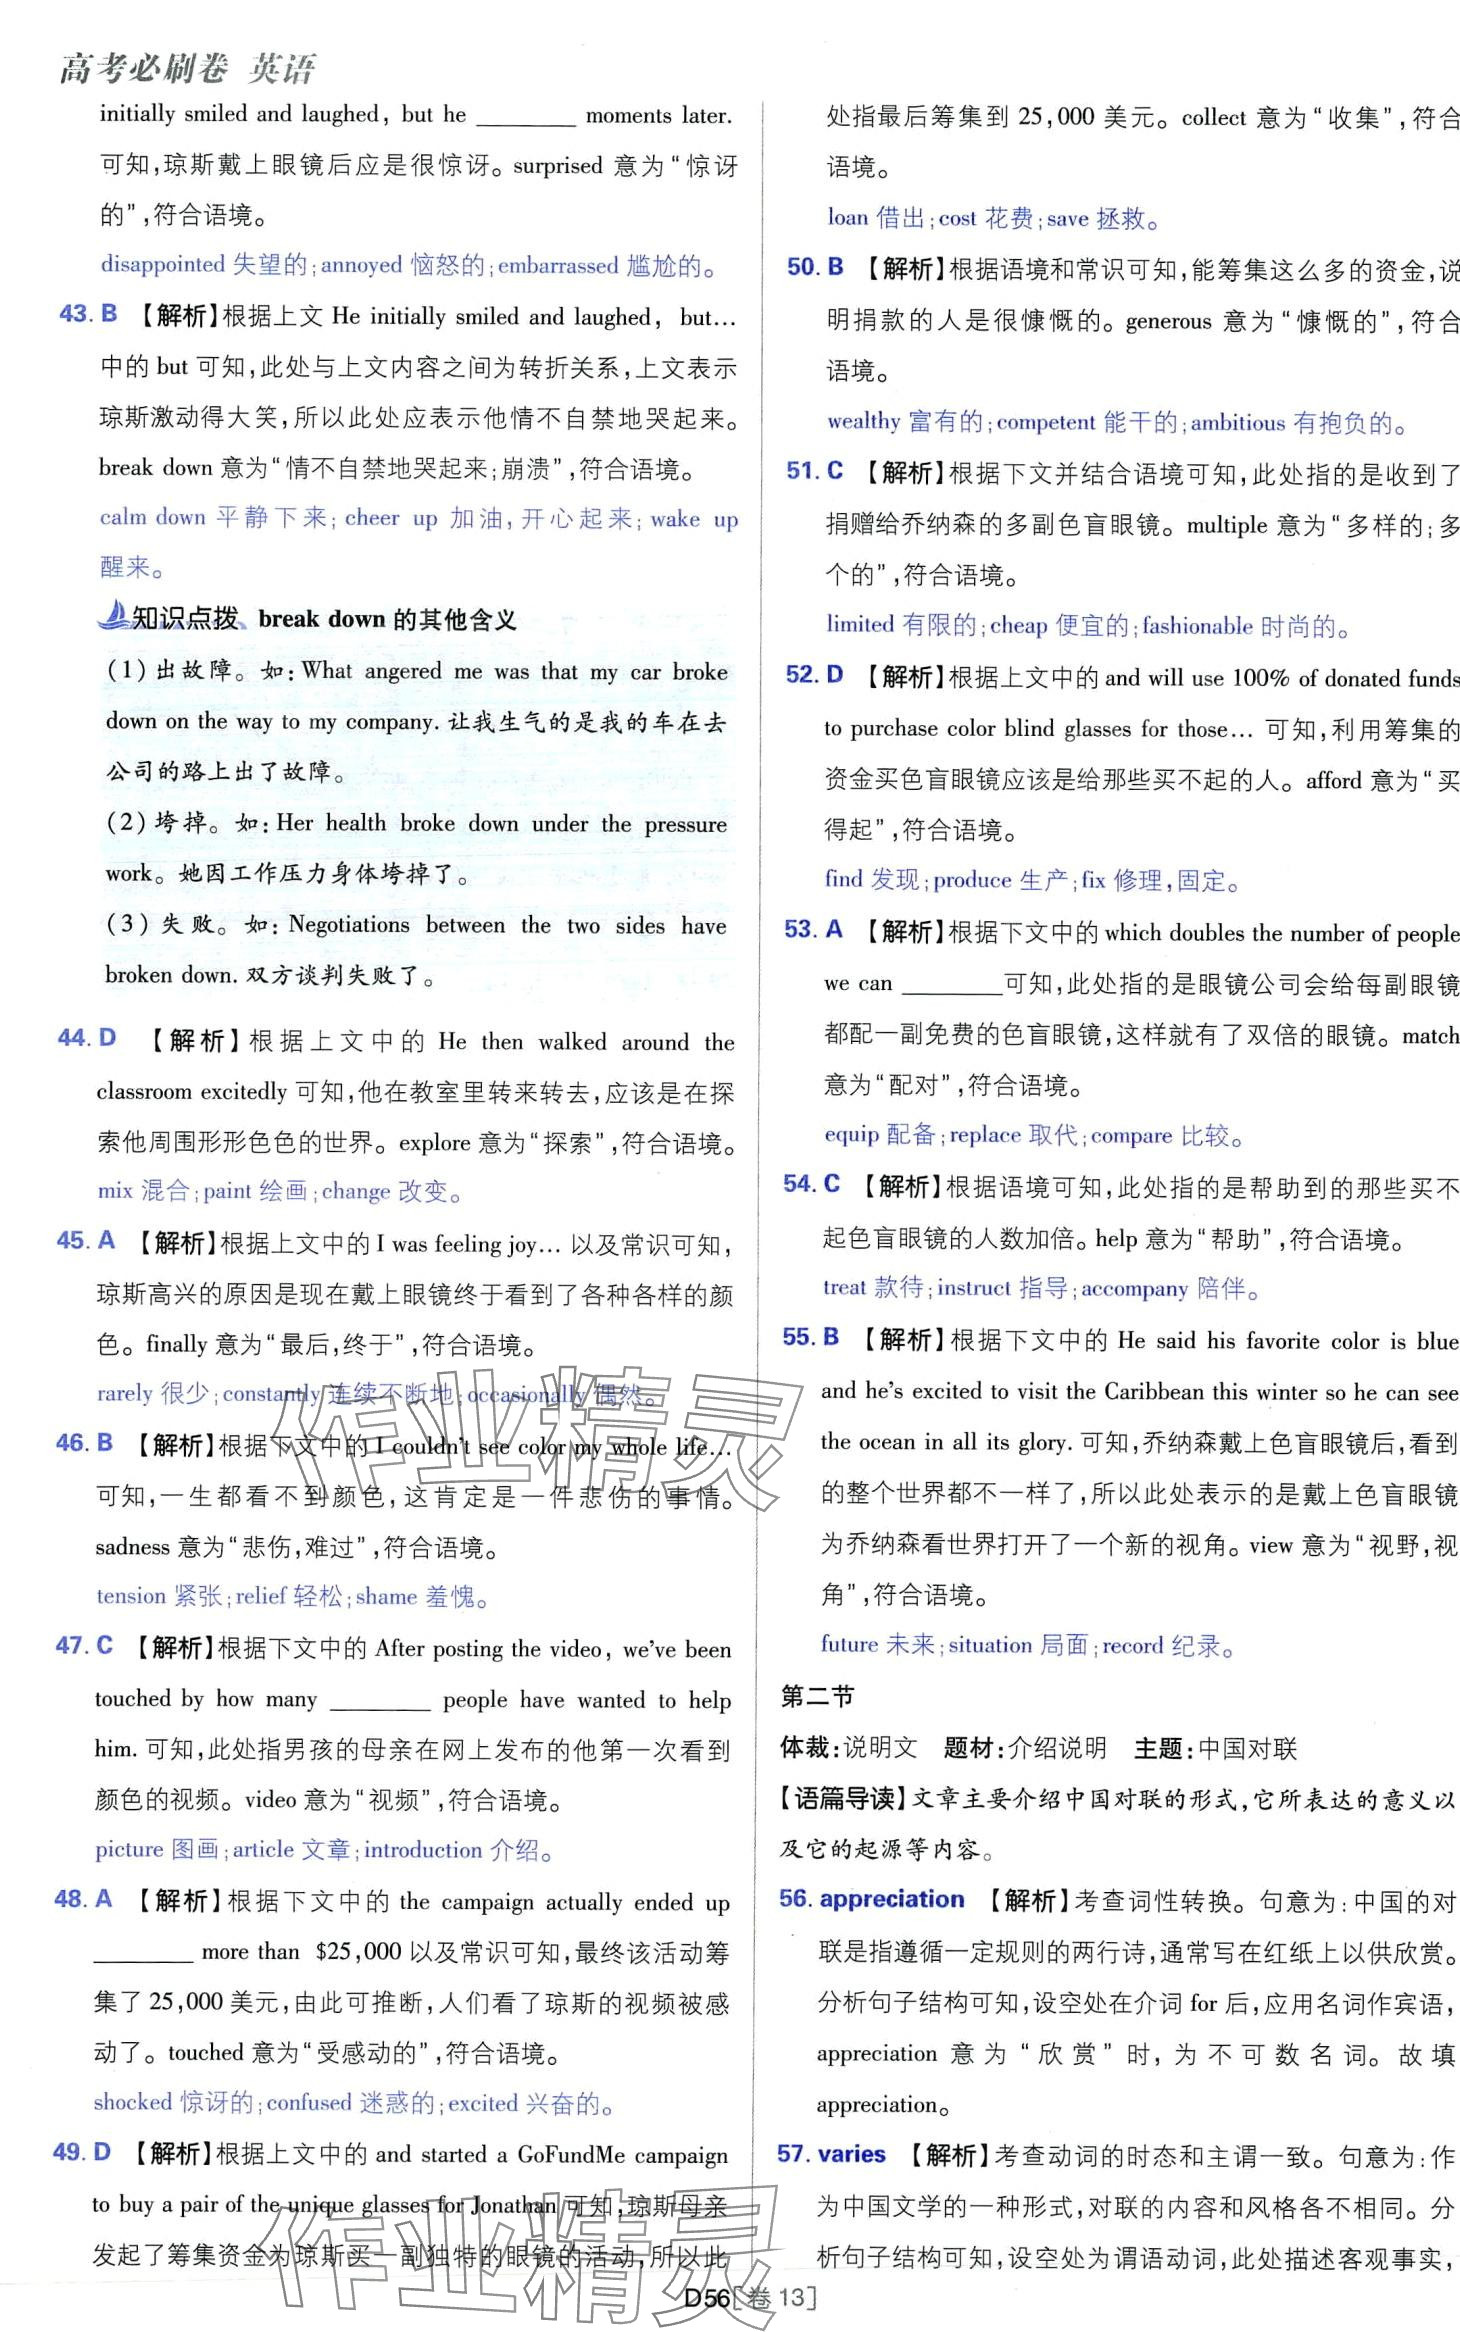
Task: Click the heading break down 的其他含义
Action: coord(387,619)
